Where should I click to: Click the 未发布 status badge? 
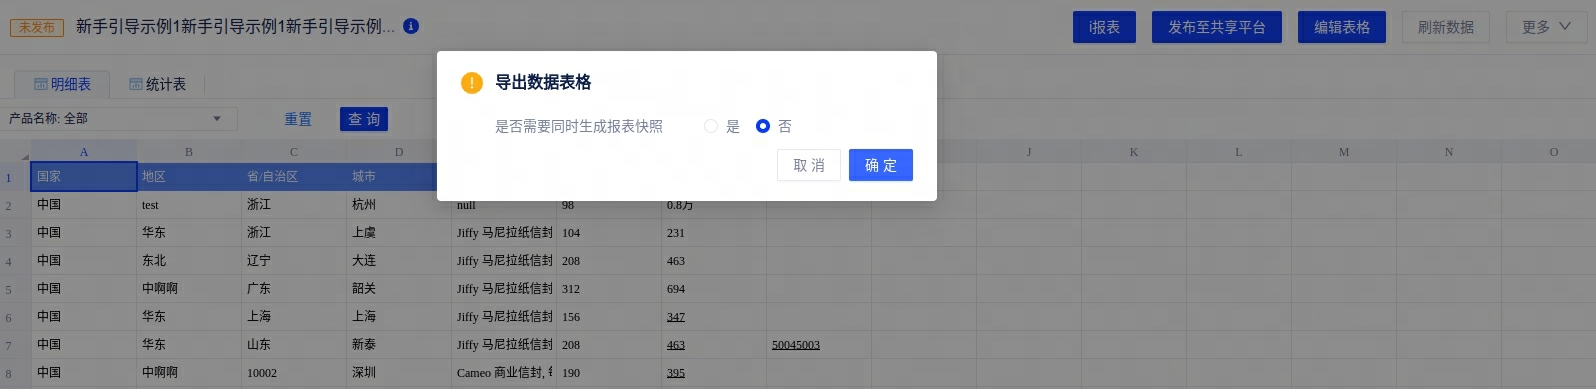click(x=37, y=27)
